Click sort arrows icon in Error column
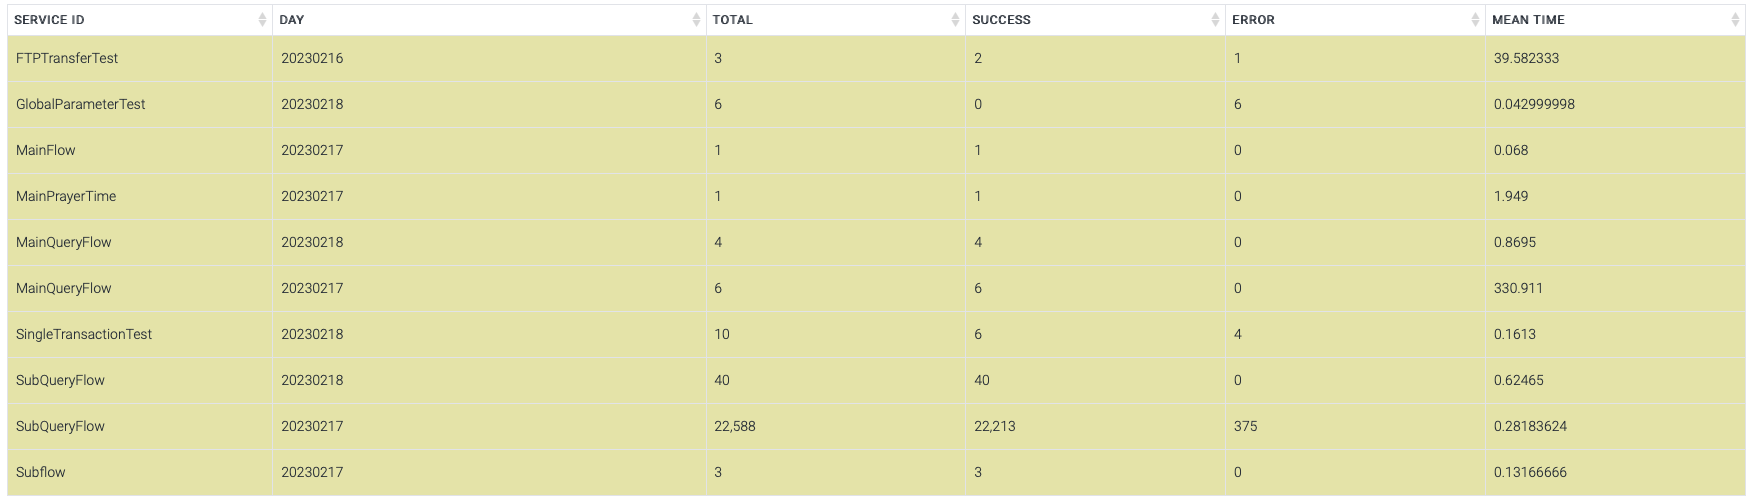1751x501 pixels. pos(1475,20)
